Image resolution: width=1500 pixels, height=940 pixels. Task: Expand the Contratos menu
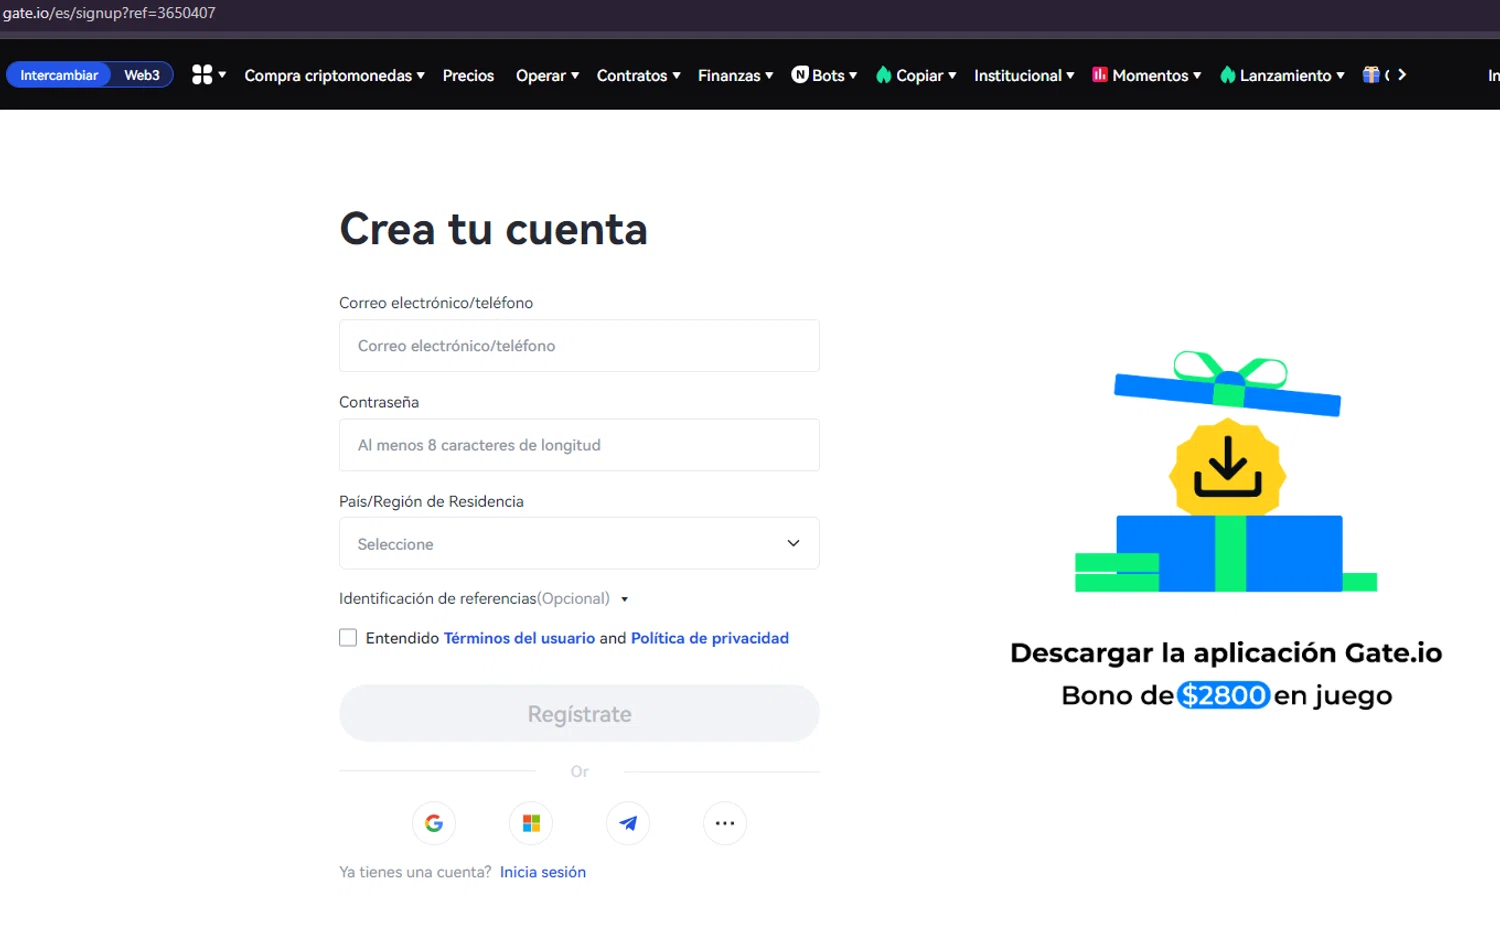point(638,75)
